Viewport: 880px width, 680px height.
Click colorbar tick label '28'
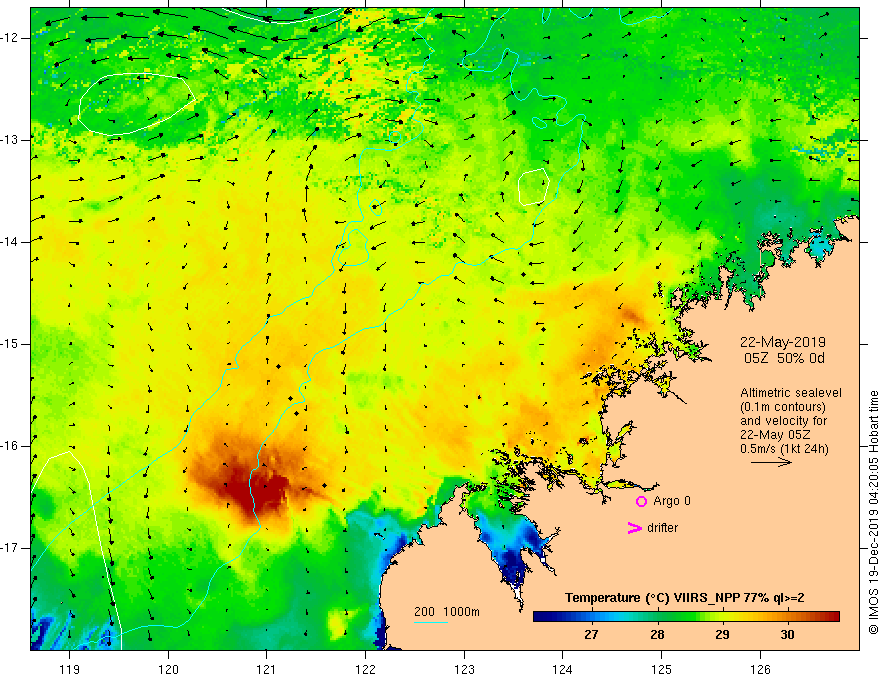click(657, 635)
